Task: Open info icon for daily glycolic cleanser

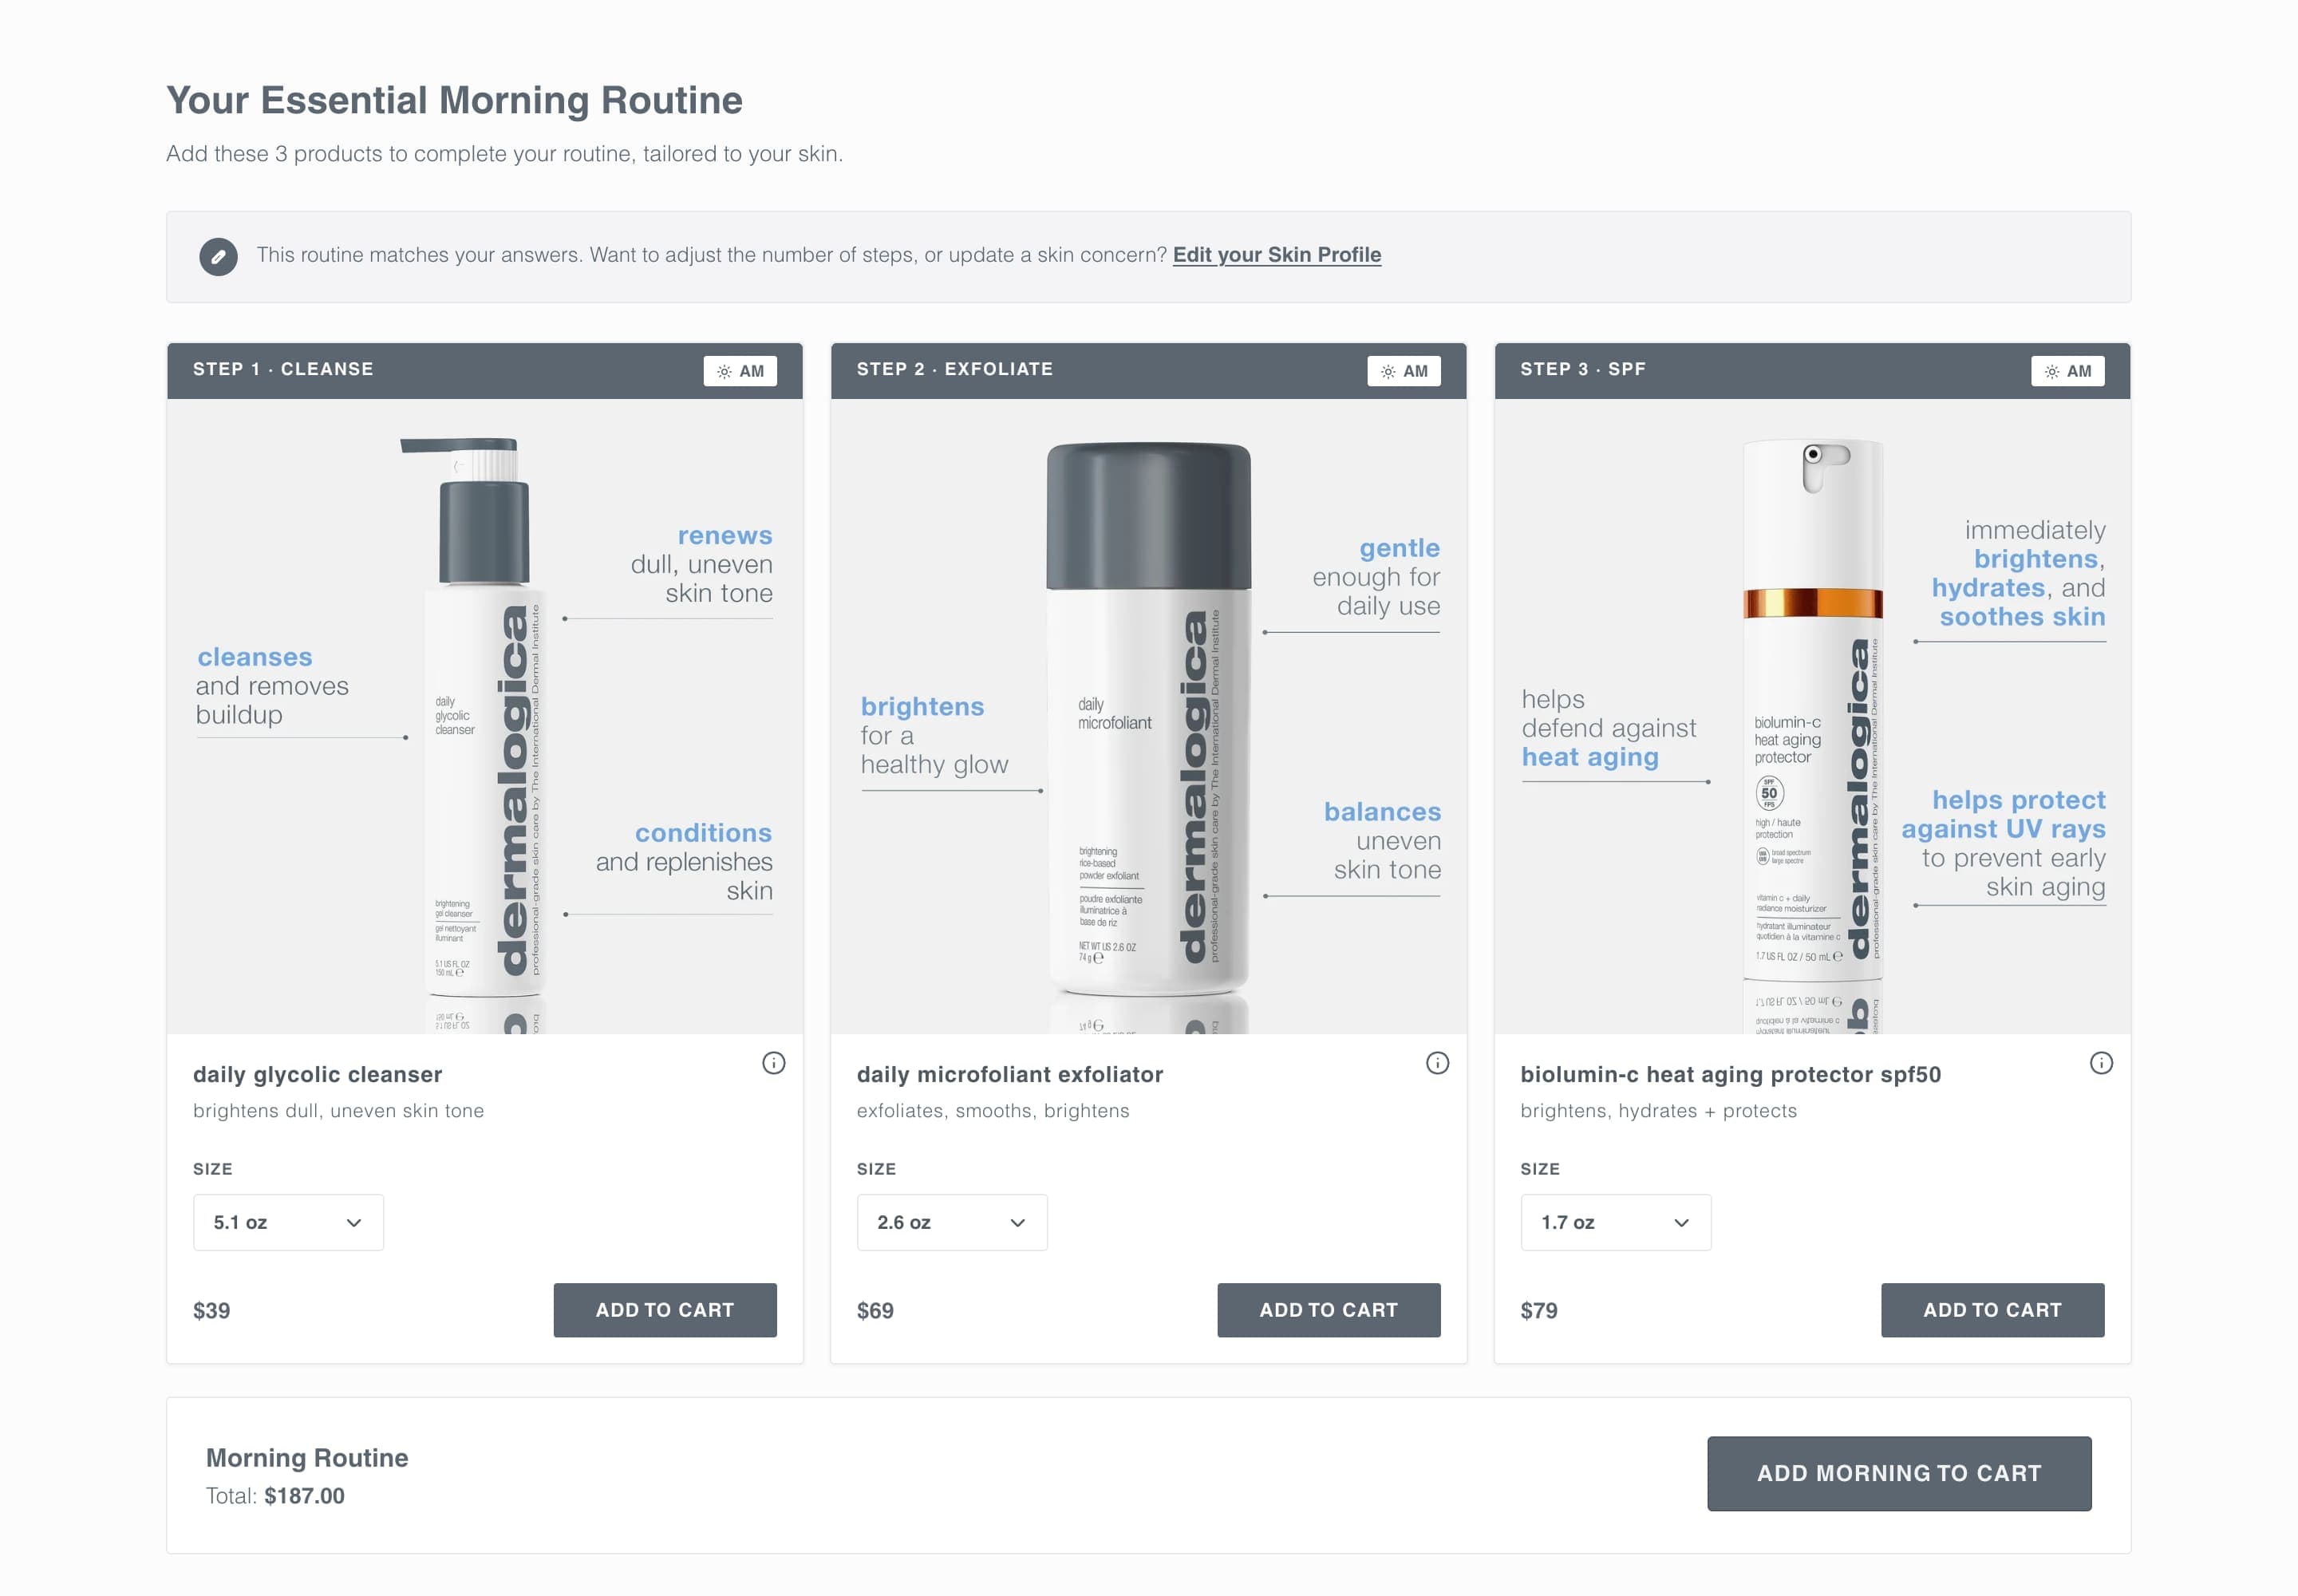Action: 773,1063
